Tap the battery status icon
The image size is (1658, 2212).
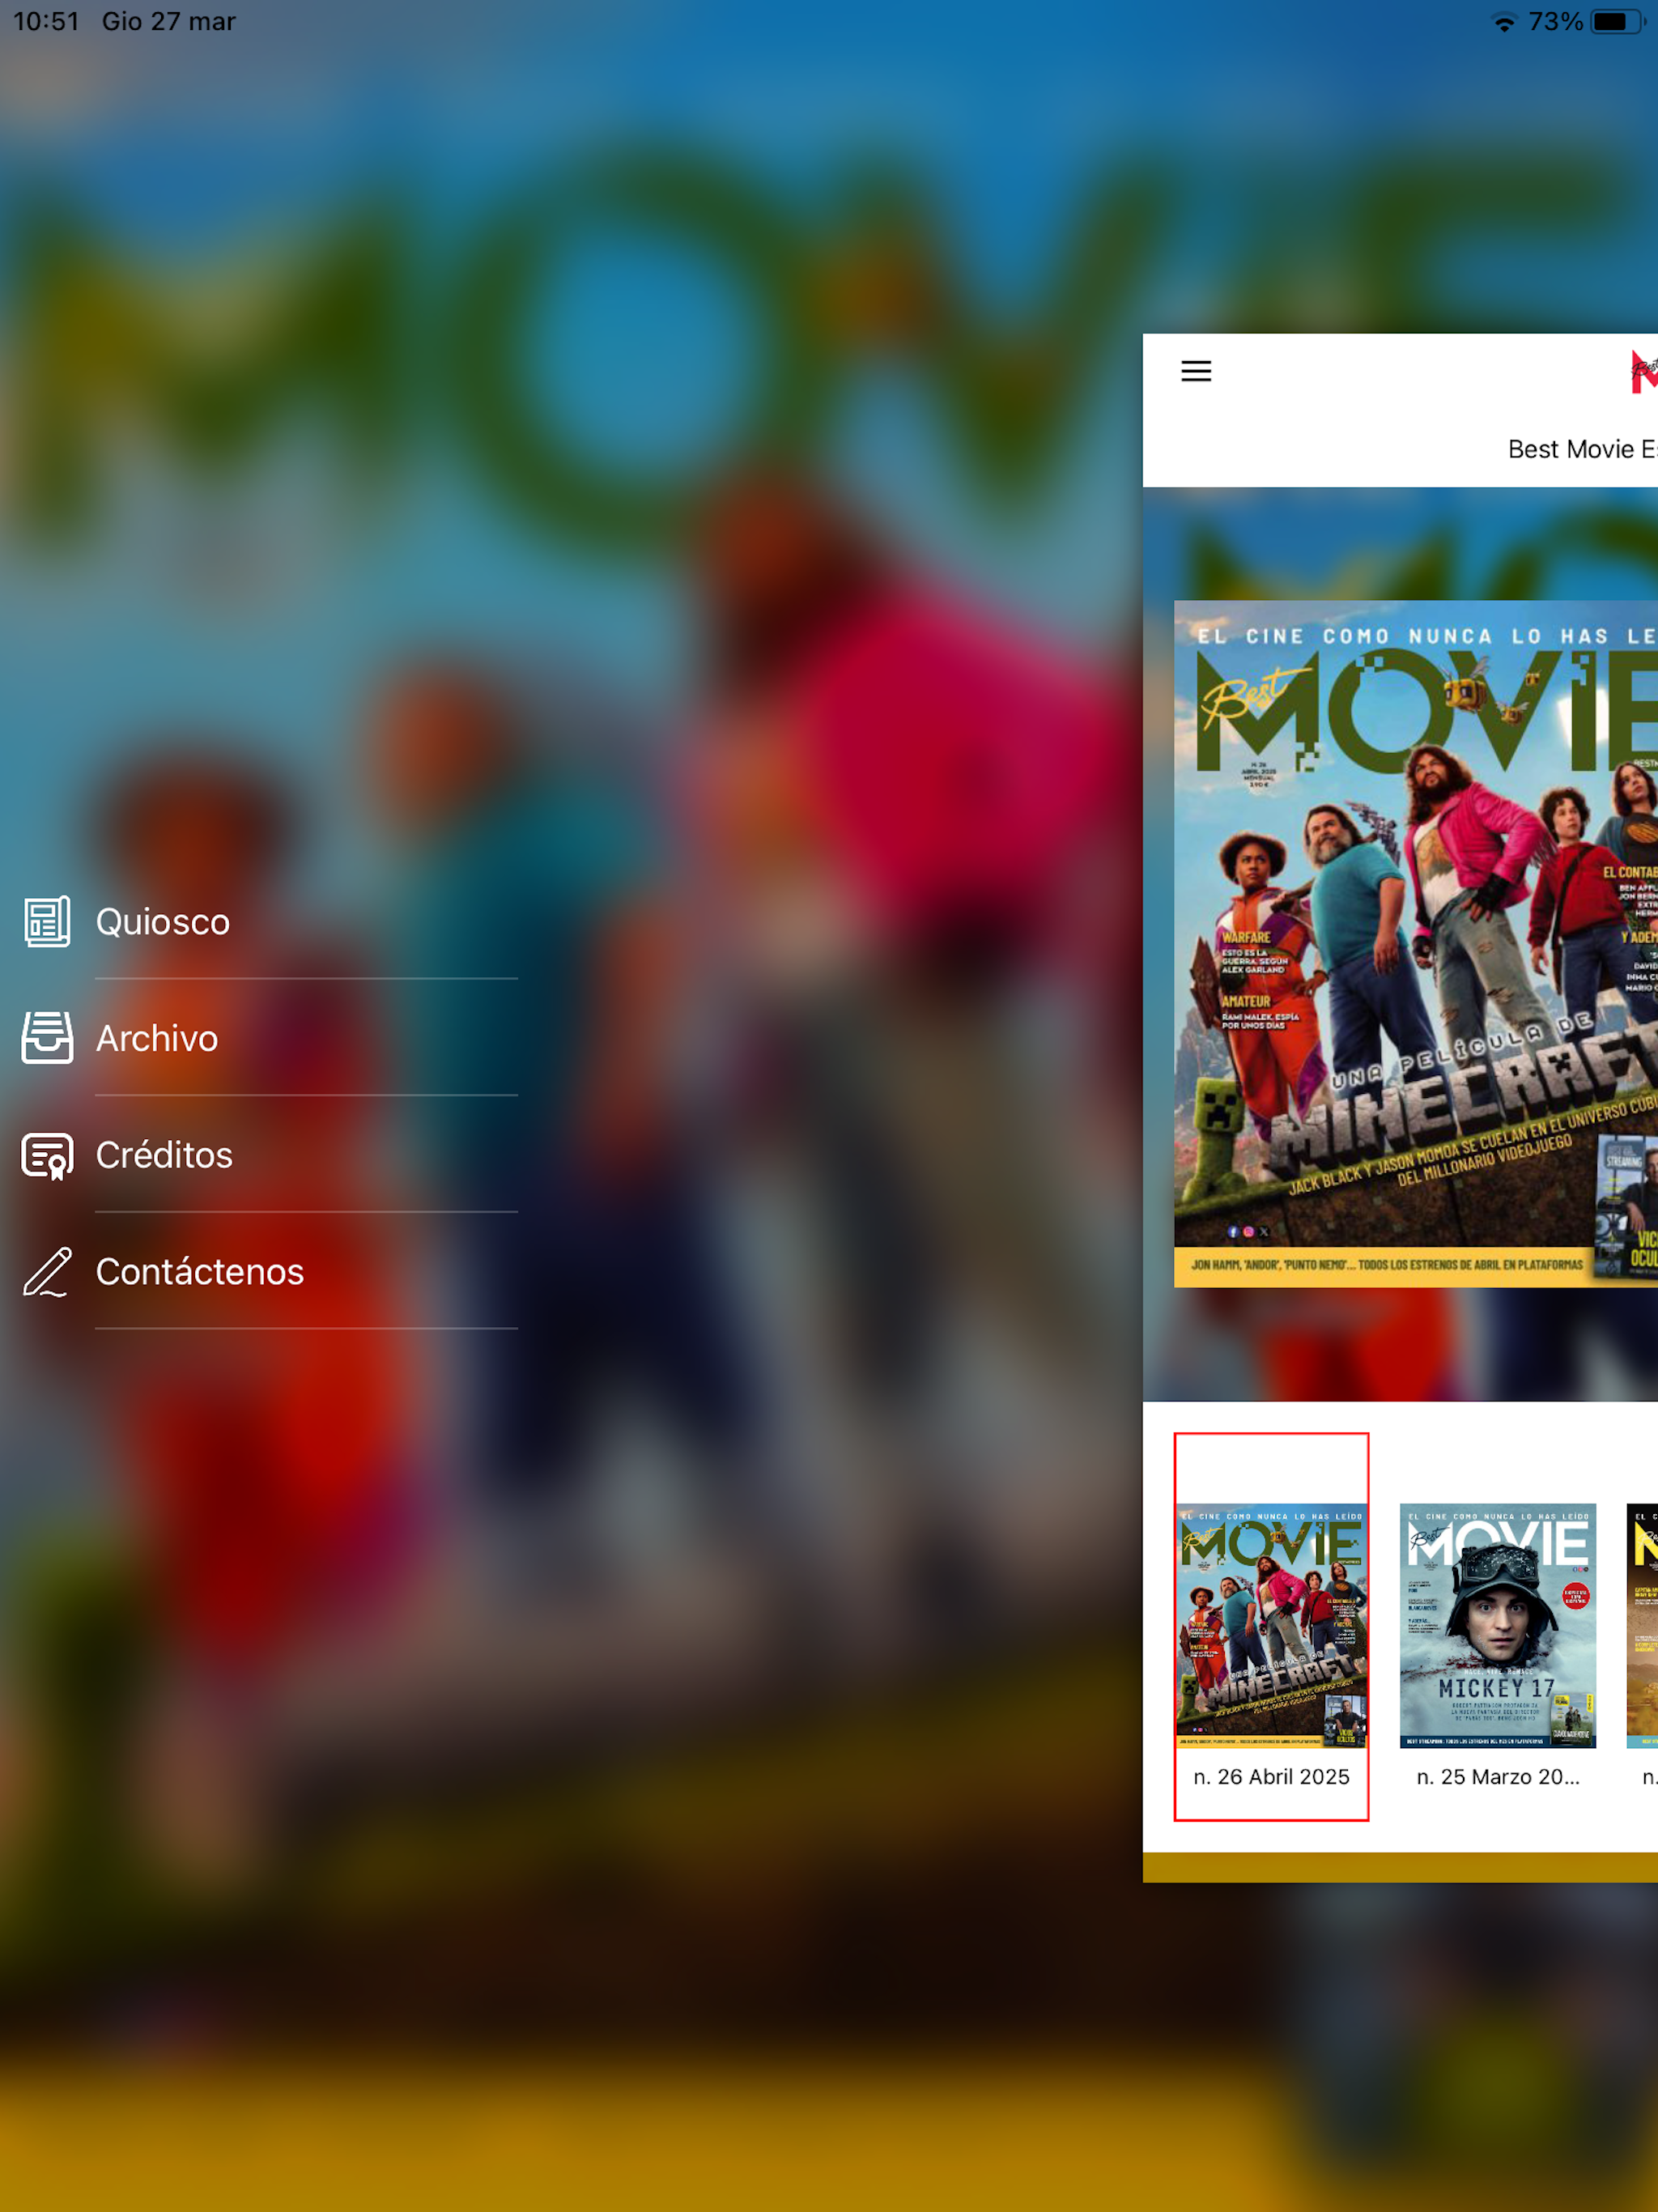click(x=1618, y=22)
